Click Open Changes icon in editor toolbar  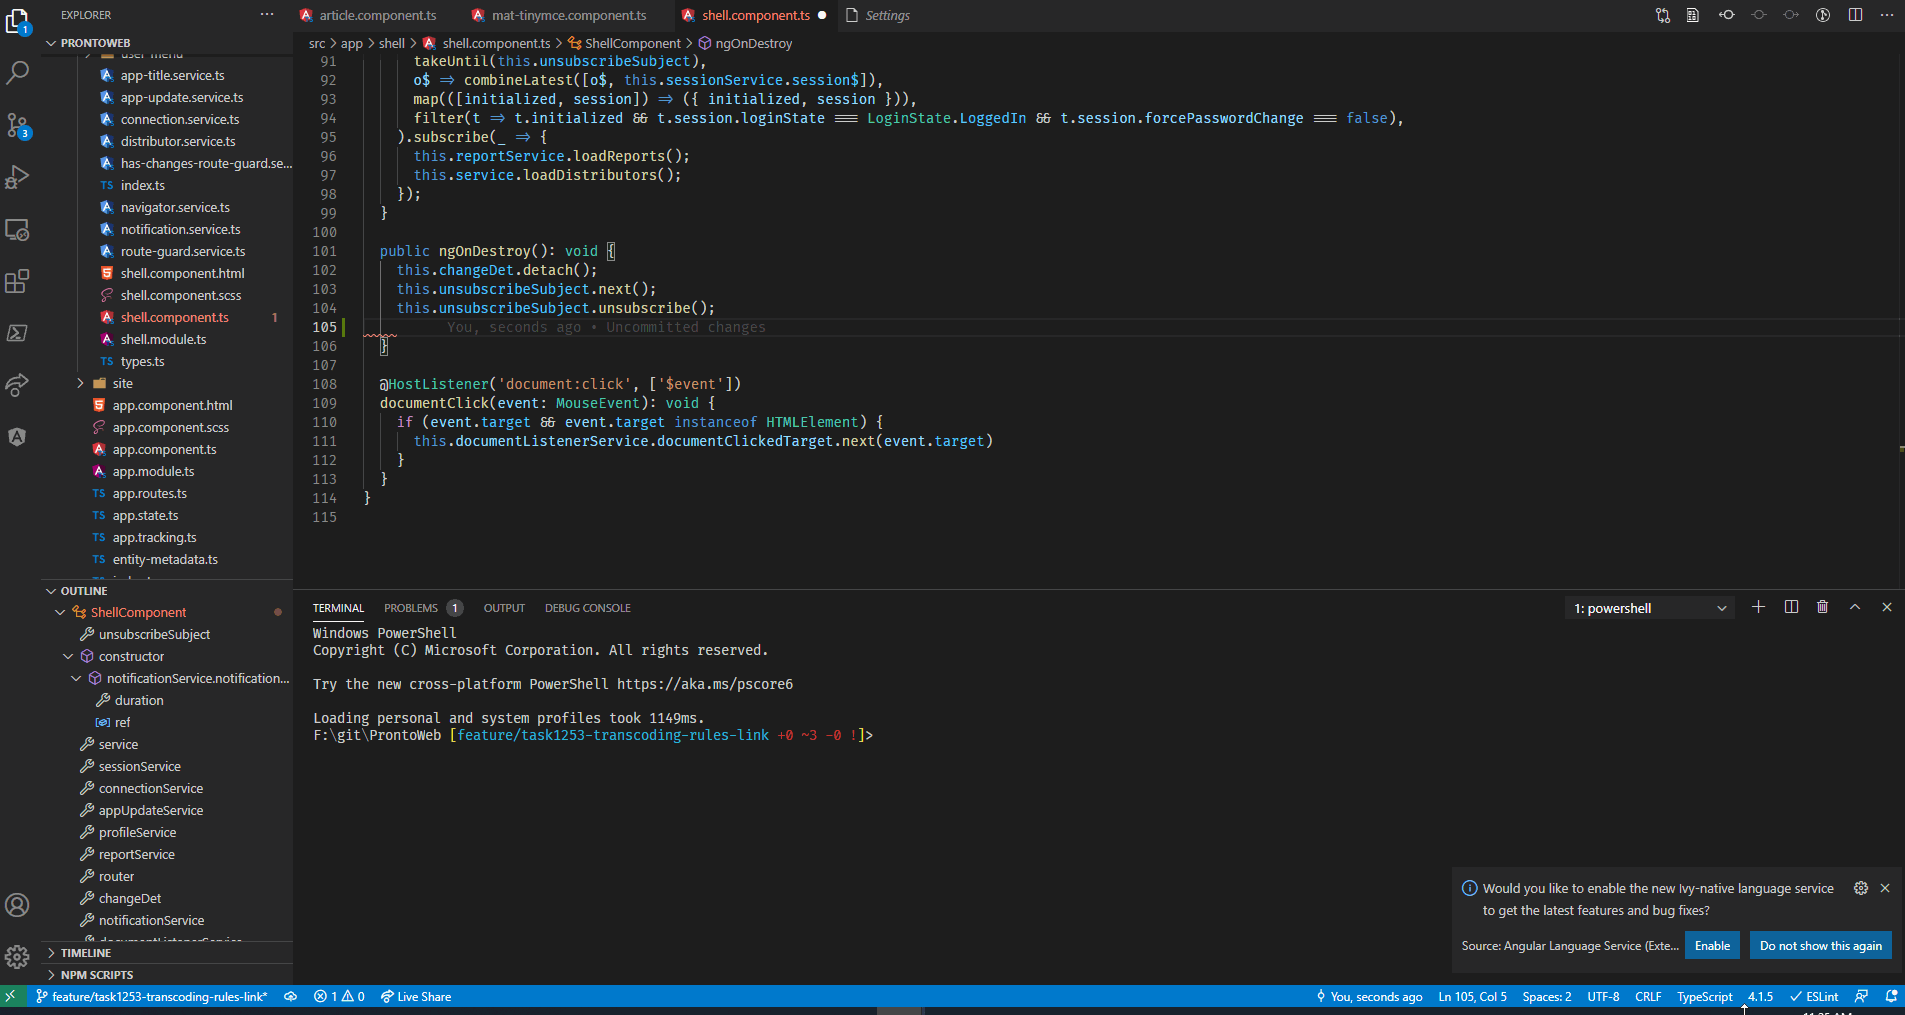click(x=1663, y=15)
